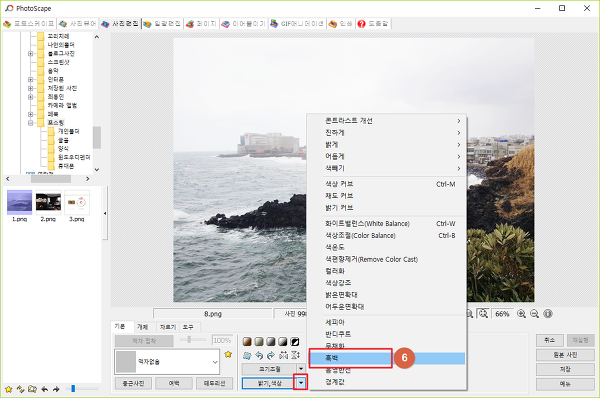
Task: Click the yellow star favorite frame icon
Action: [228, 354]
